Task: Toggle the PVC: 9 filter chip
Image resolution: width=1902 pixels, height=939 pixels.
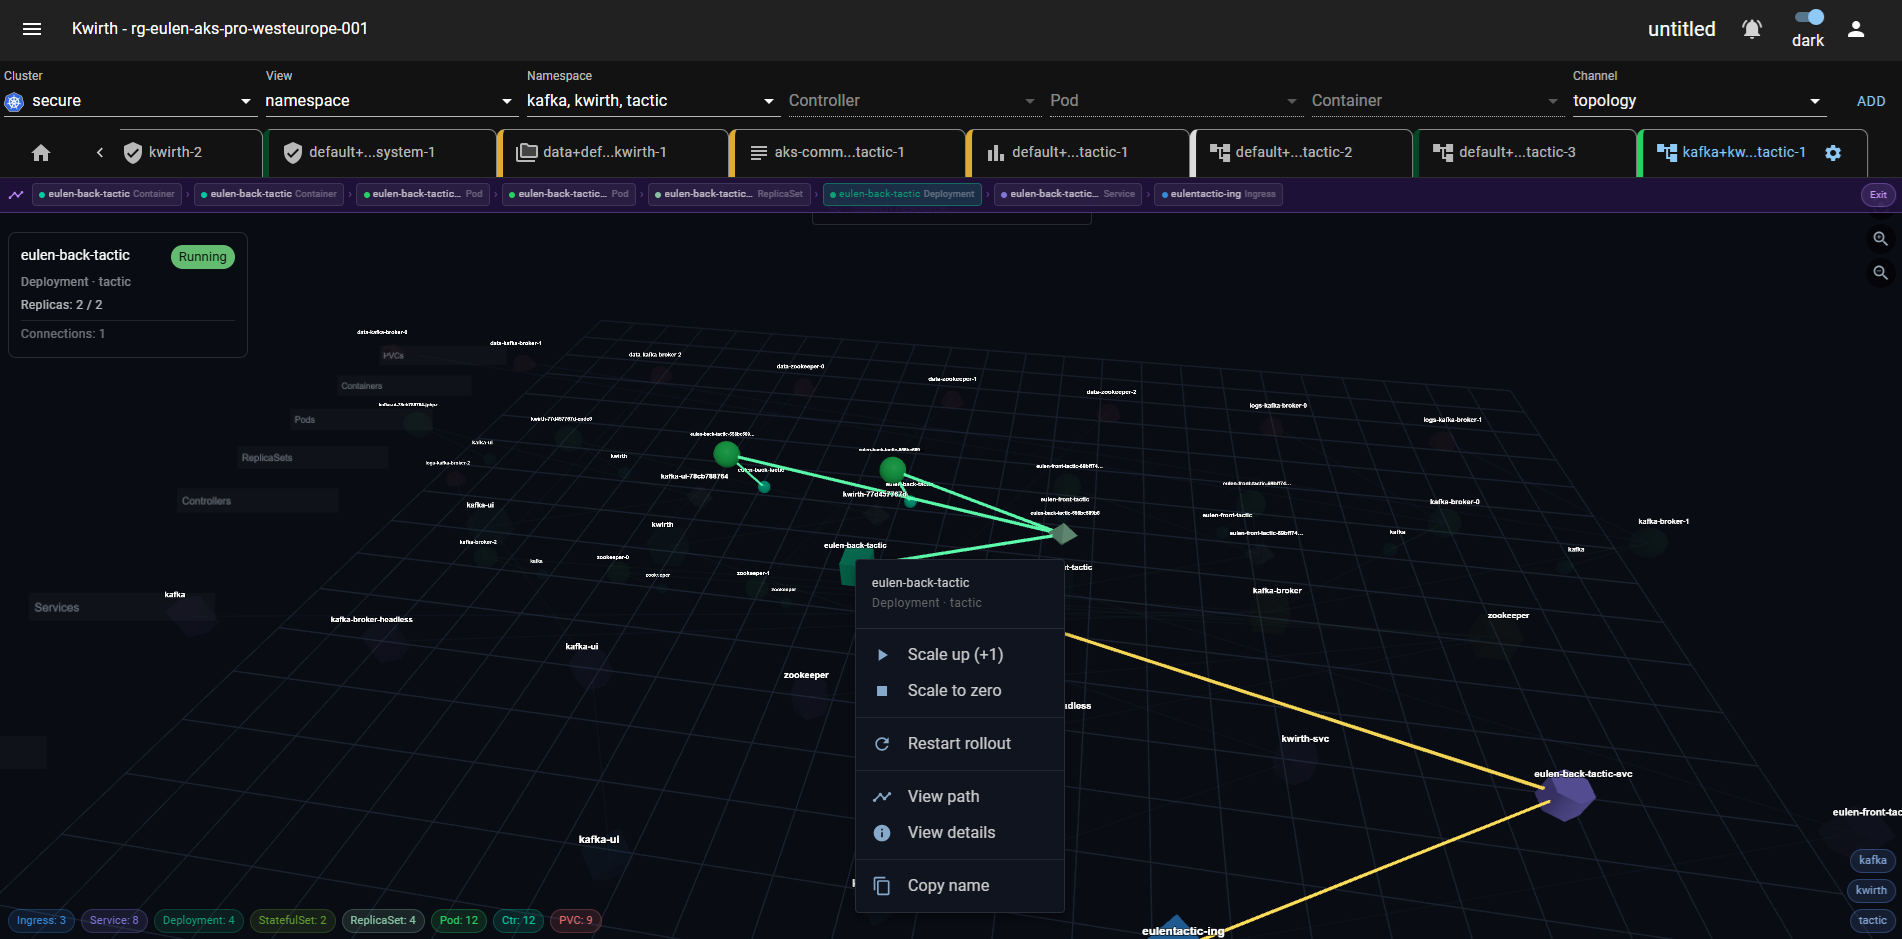Action: [x=575, y=921]
